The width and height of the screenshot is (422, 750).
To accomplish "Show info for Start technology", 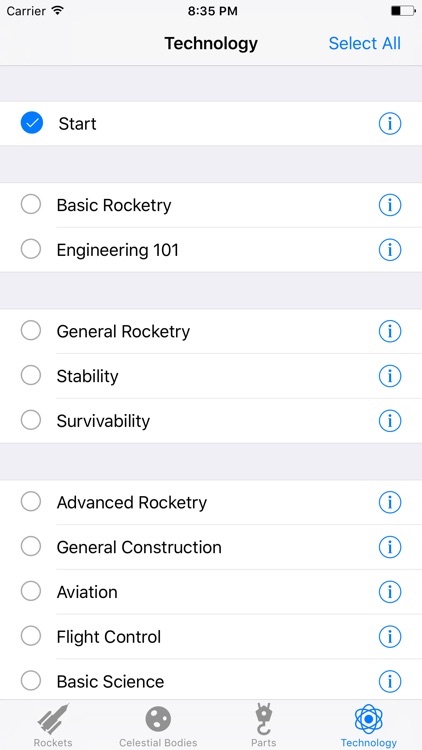I will point(389,124).
